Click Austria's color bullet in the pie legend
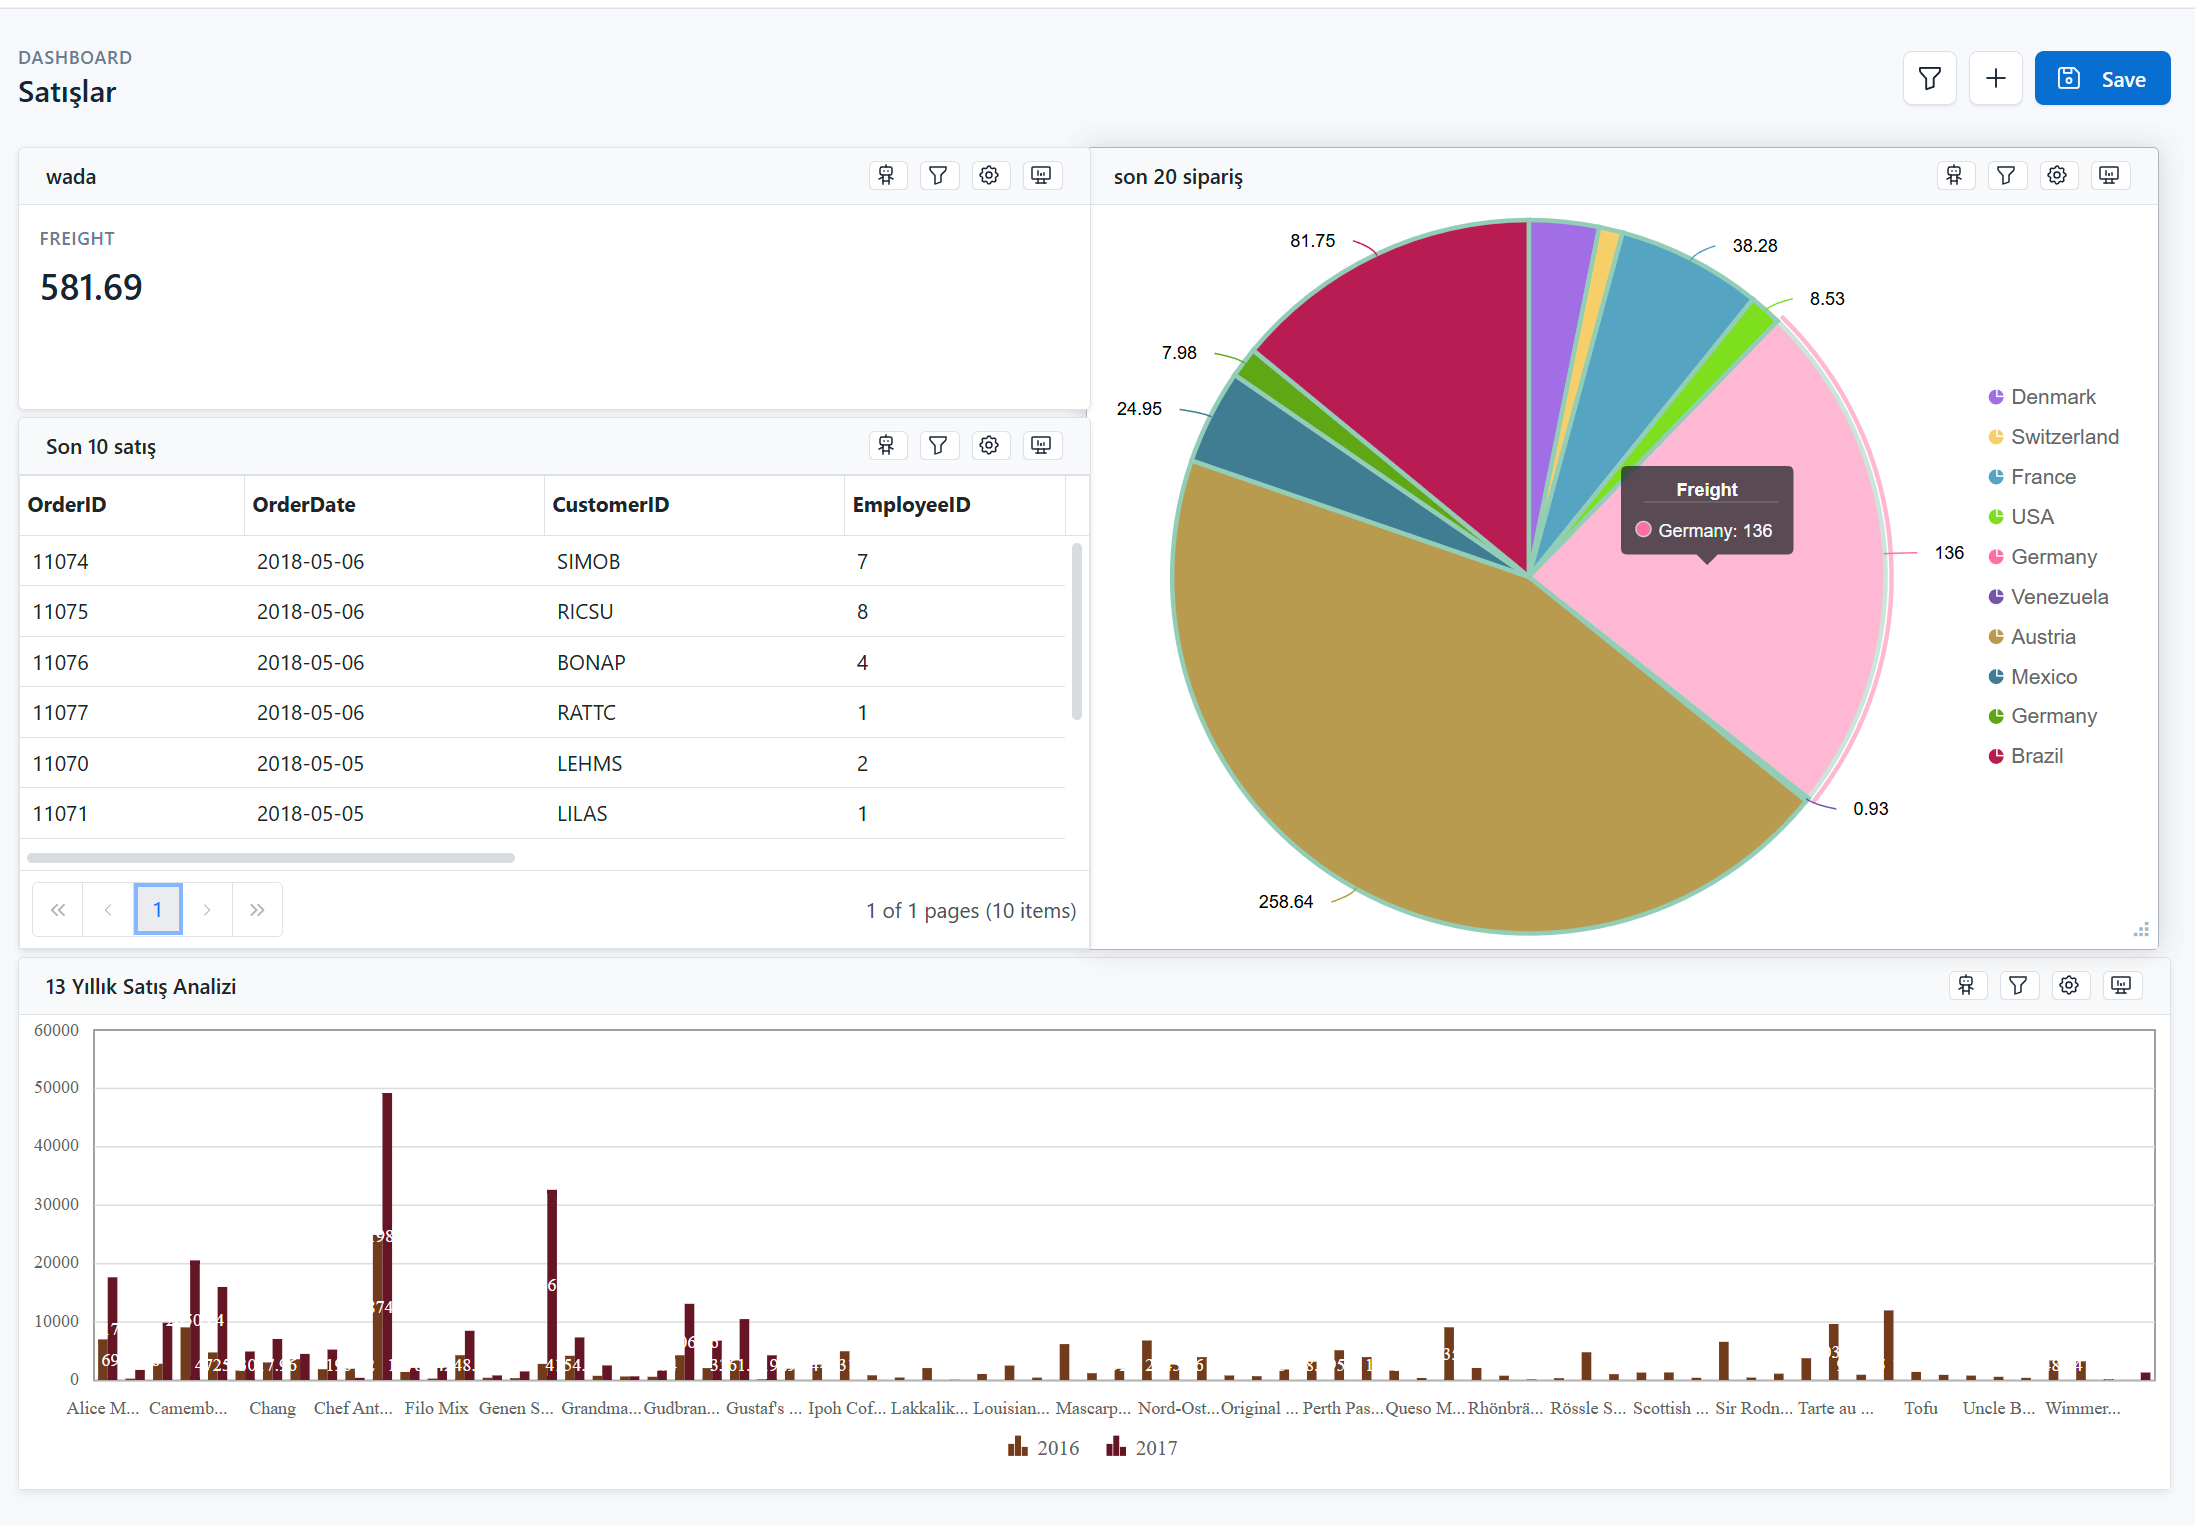Image resolution: width=2195 pixels, height=1525 pixels. tap(1996, 636)
